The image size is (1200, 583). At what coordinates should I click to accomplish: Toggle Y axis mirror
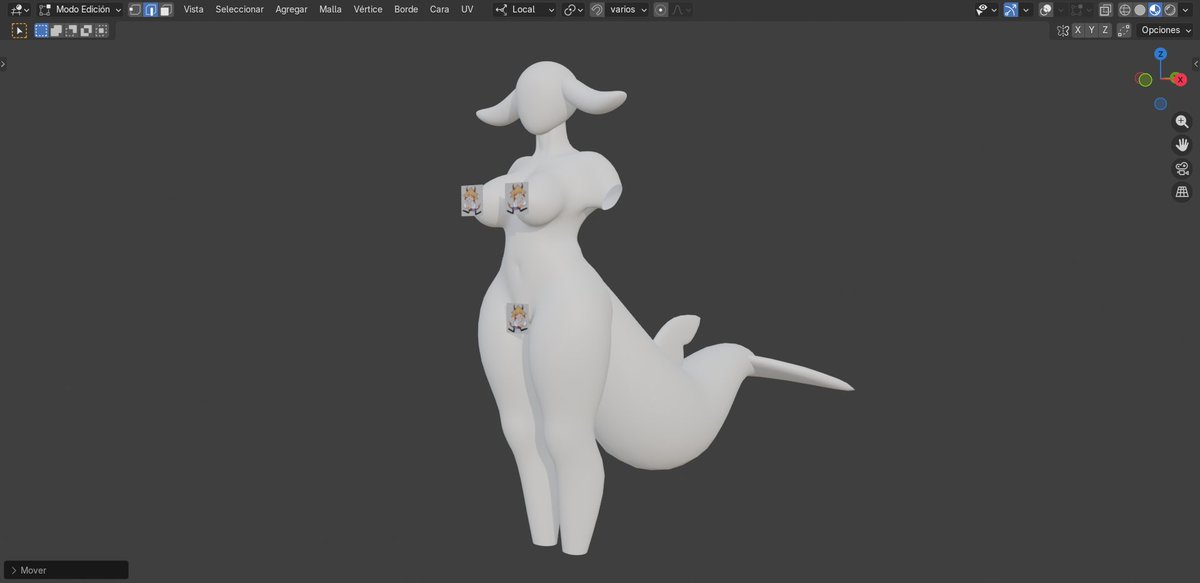point(1091,30)
